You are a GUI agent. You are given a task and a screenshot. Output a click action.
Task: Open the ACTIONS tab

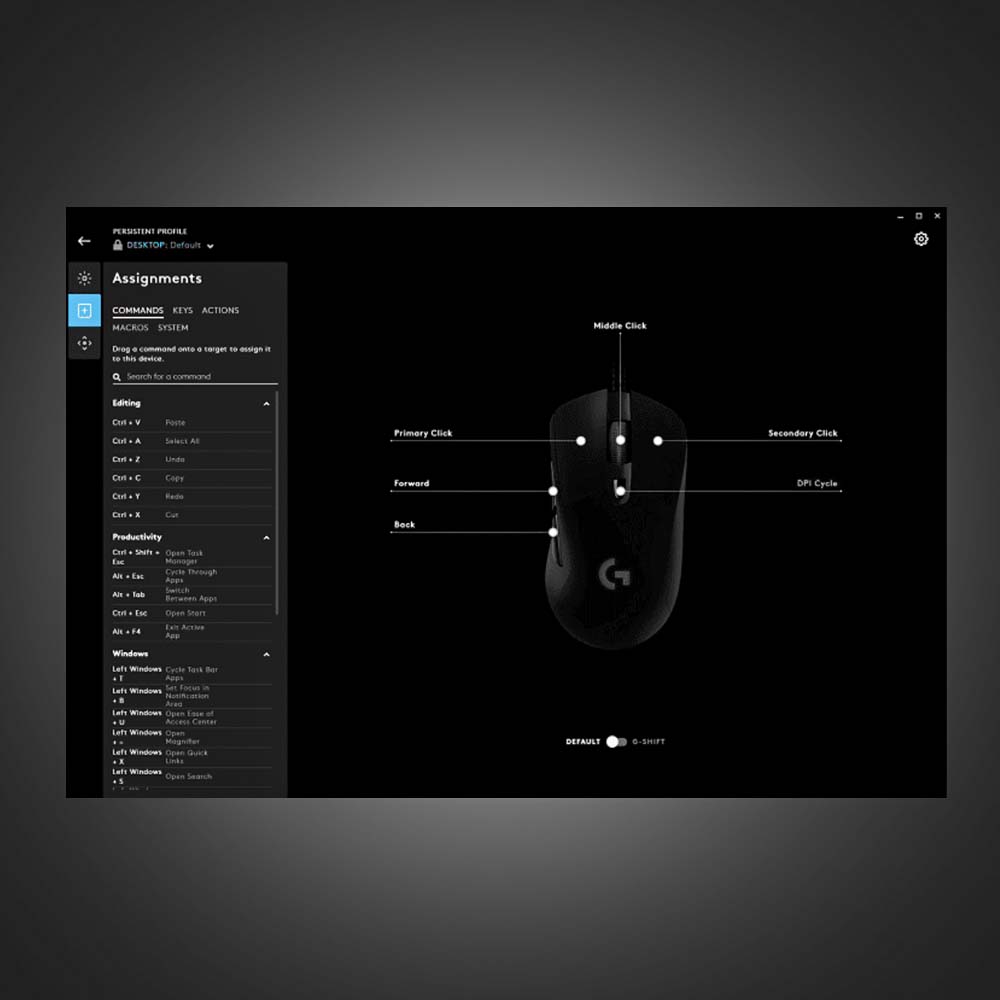coord(220,311)
